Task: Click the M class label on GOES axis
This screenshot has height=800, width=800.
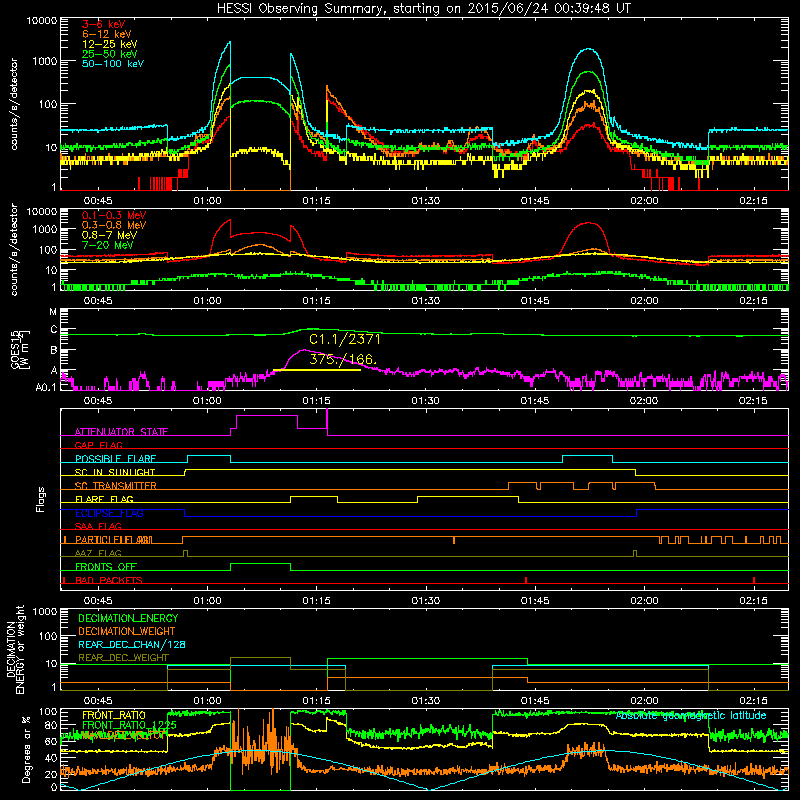Action: point(53,312)
